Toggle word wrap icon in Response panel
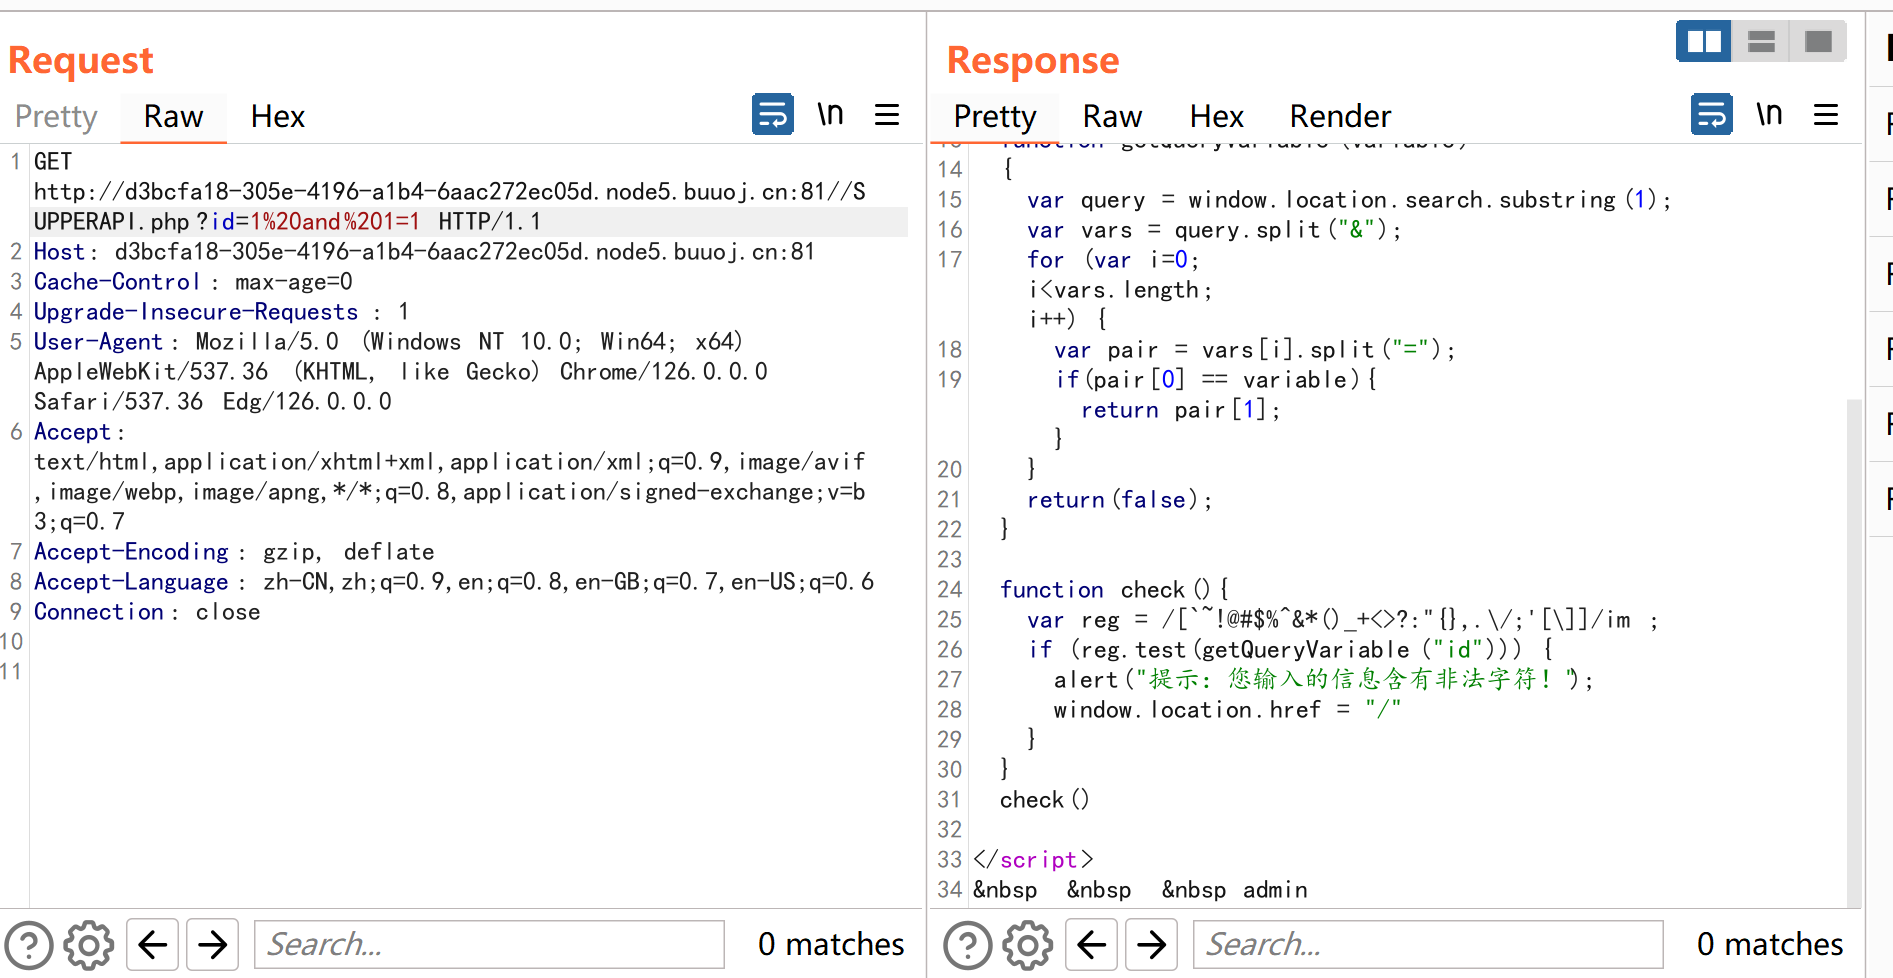The height and width of the screenshot is (978, 1893). click(1711, 115)
